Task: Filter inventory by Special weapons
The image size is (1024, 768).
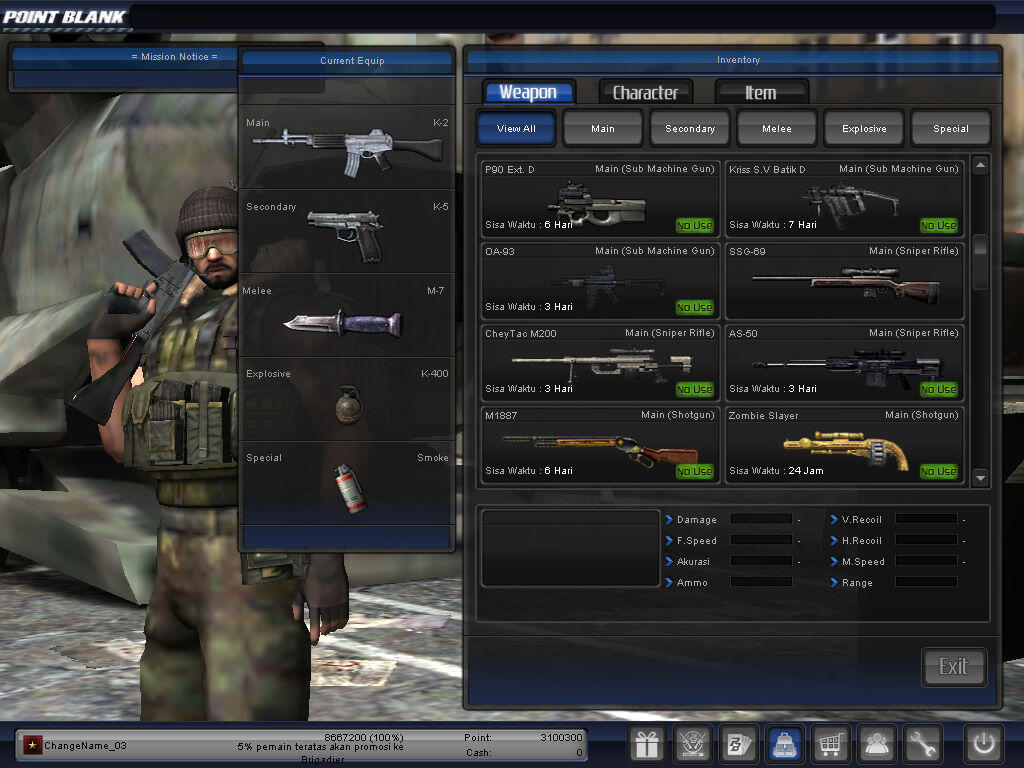Action: click(x=951, y=128)
